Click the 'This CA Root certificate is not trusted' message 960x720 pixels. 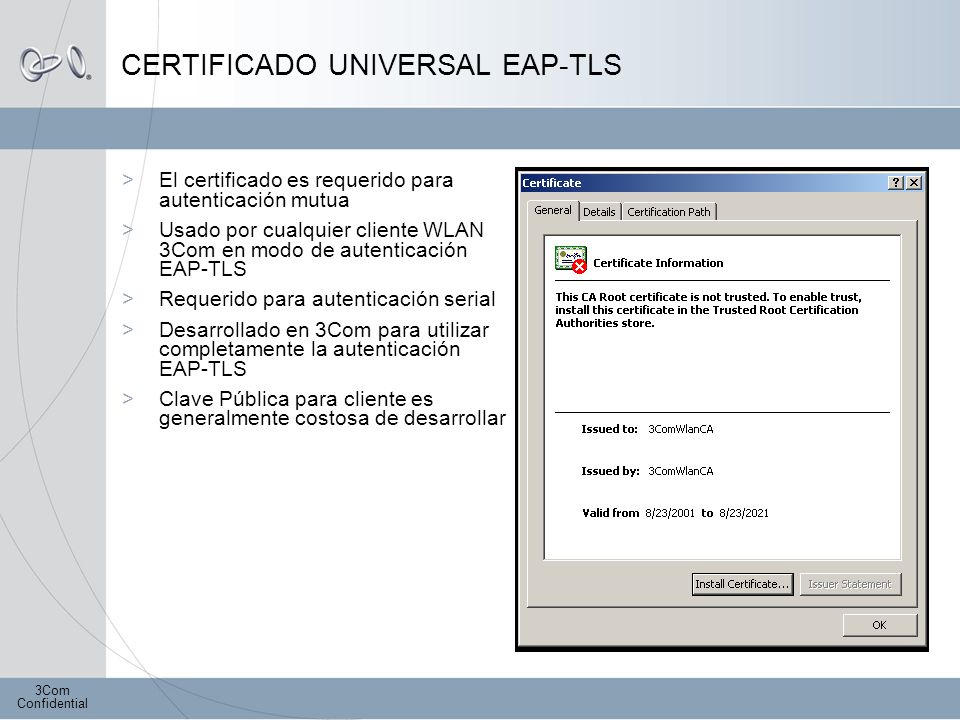click(708, 310)
